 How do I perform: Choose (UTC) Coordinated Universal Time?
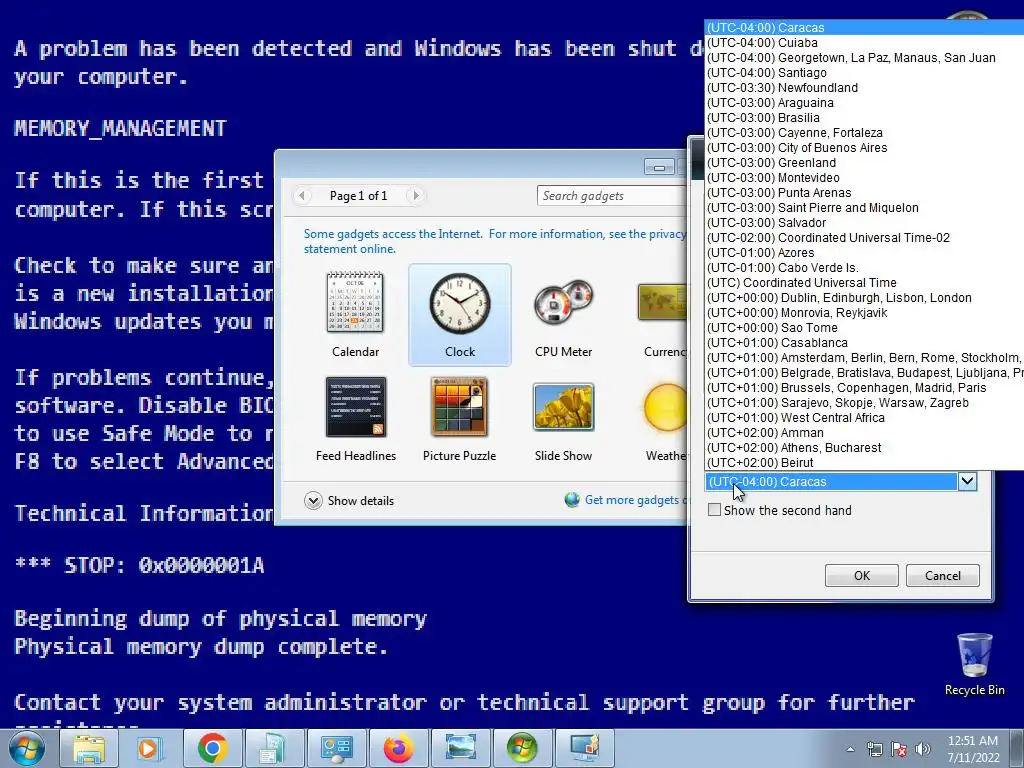tap(865, 283)
